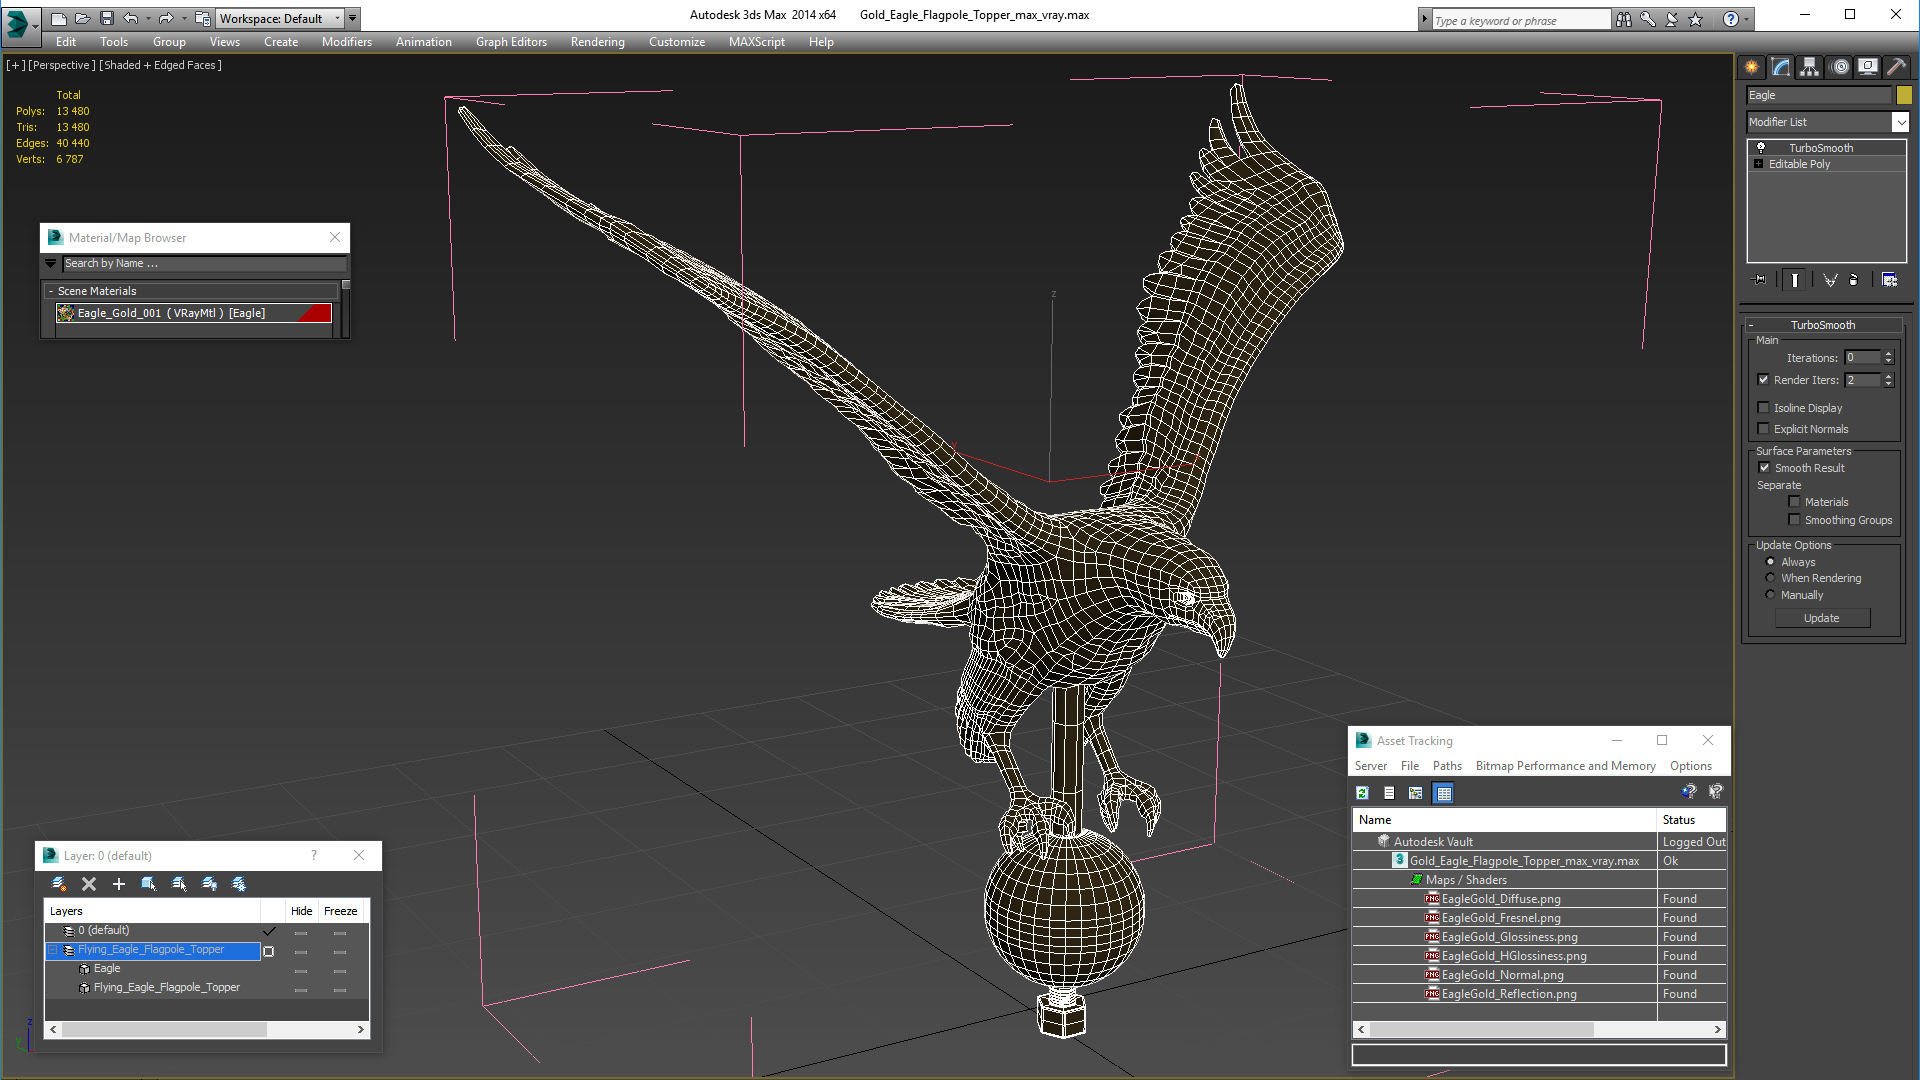Uncheck the Smooth Result checkbox
Image resolution: width=1920 pixels, height=1080 pixels.
point(1764,468)
